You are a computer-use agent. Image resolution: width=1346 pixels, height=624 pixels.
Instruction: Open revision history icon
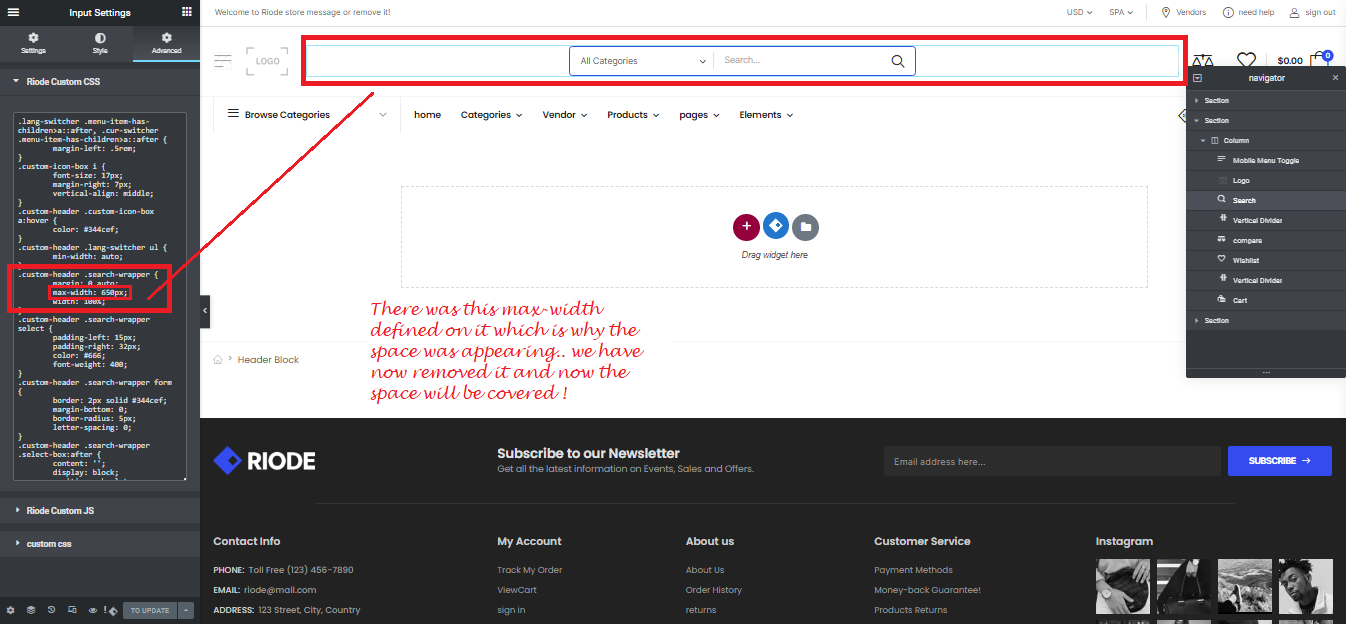coord(51,610)
